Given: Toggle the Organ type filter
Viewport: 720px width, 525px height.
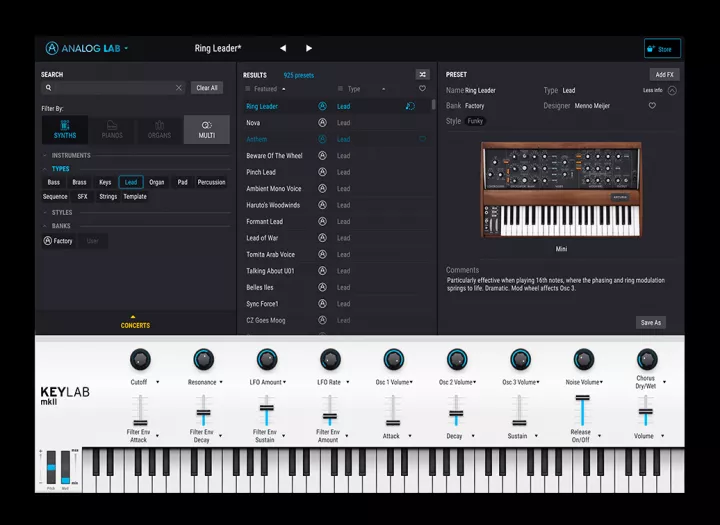Looking at the screenshot, I should [157, 182].
